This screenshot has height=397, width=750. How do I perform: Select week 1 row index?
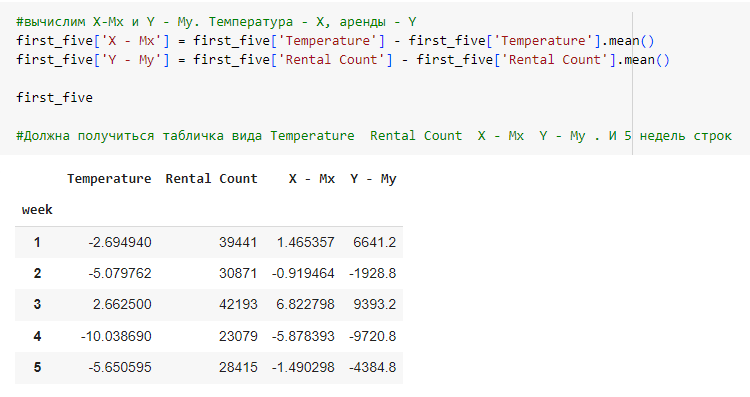pos(37,243)
